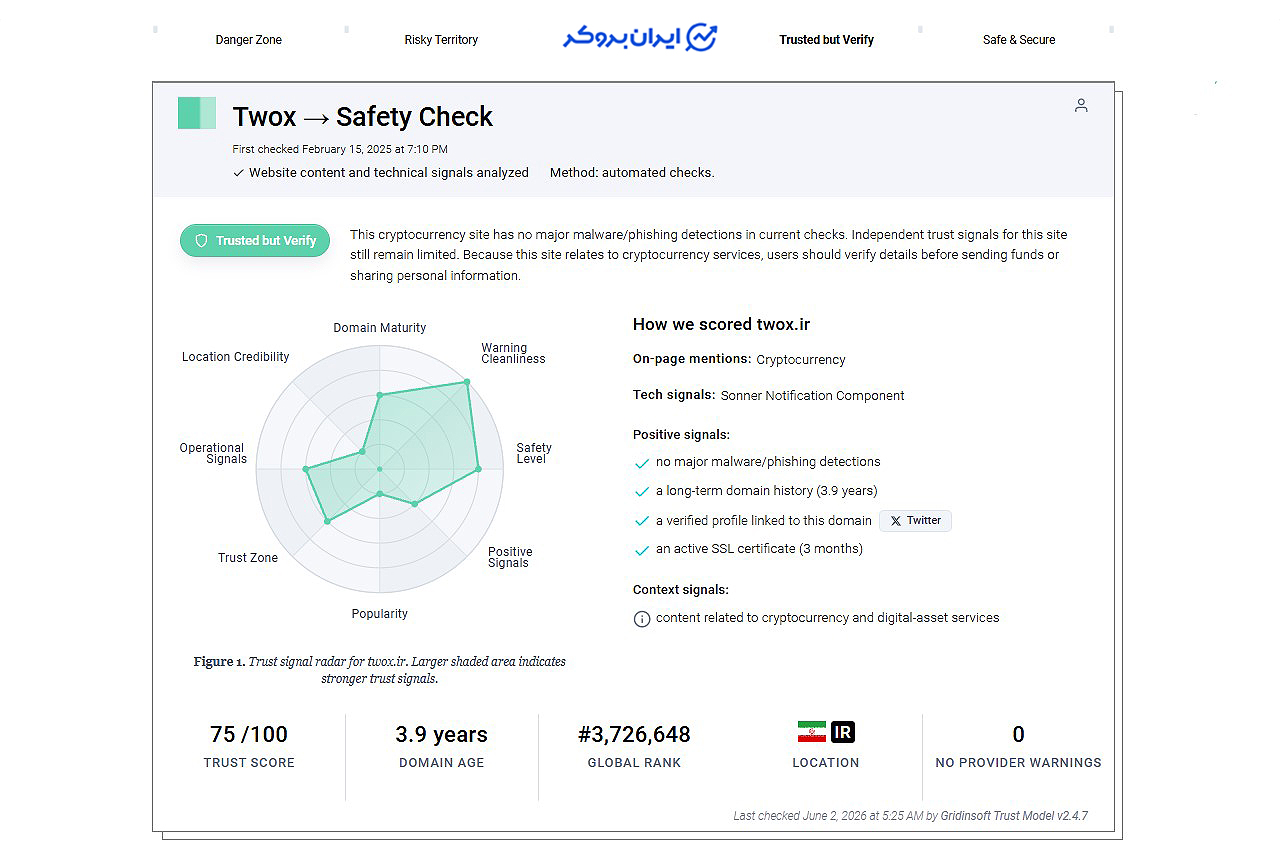Click the Iran flag icon
Image resolution: width=1280 pixels, height=853 pixels.
coord(812,732)
